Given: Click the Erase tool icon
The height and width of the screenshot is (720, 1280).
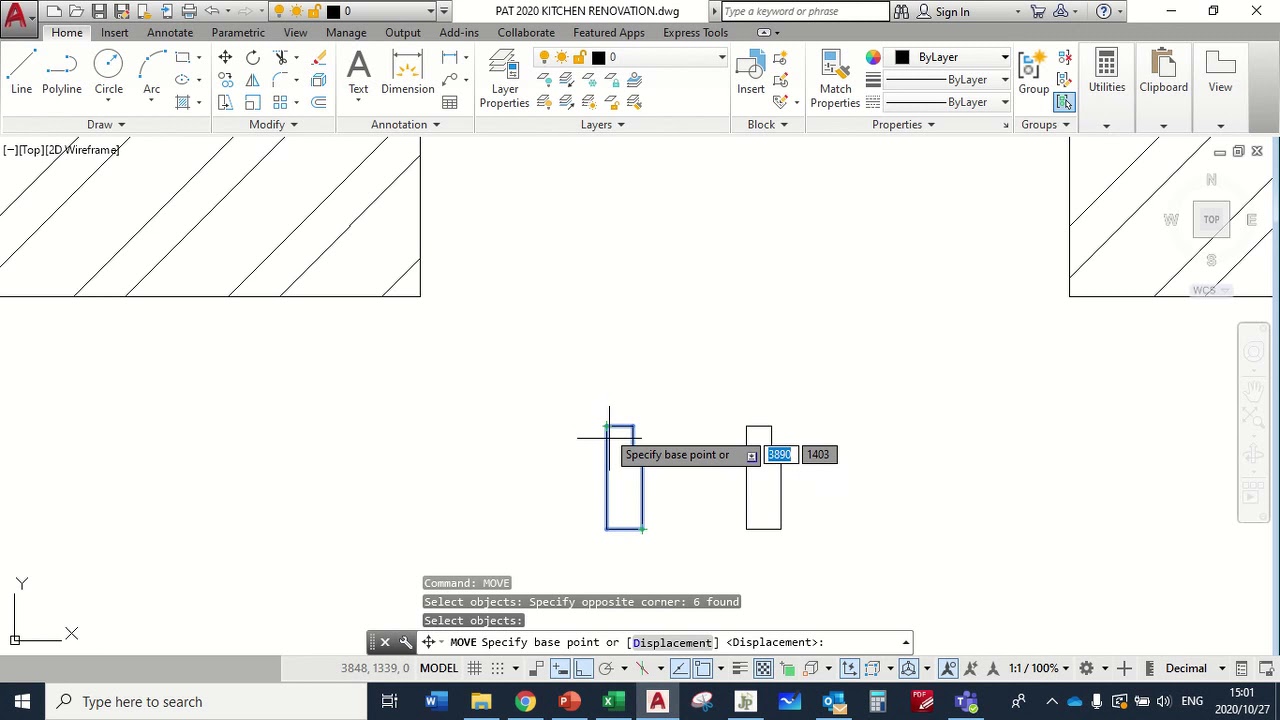Looking at the screenshot, I should click(318, 57).
